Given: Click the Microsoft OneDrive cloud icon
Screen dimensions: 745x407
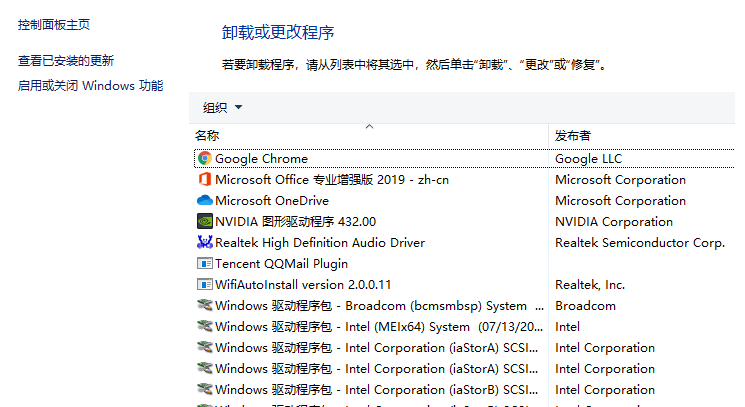Looking at the screenshot, I should (x=205, y=201).
